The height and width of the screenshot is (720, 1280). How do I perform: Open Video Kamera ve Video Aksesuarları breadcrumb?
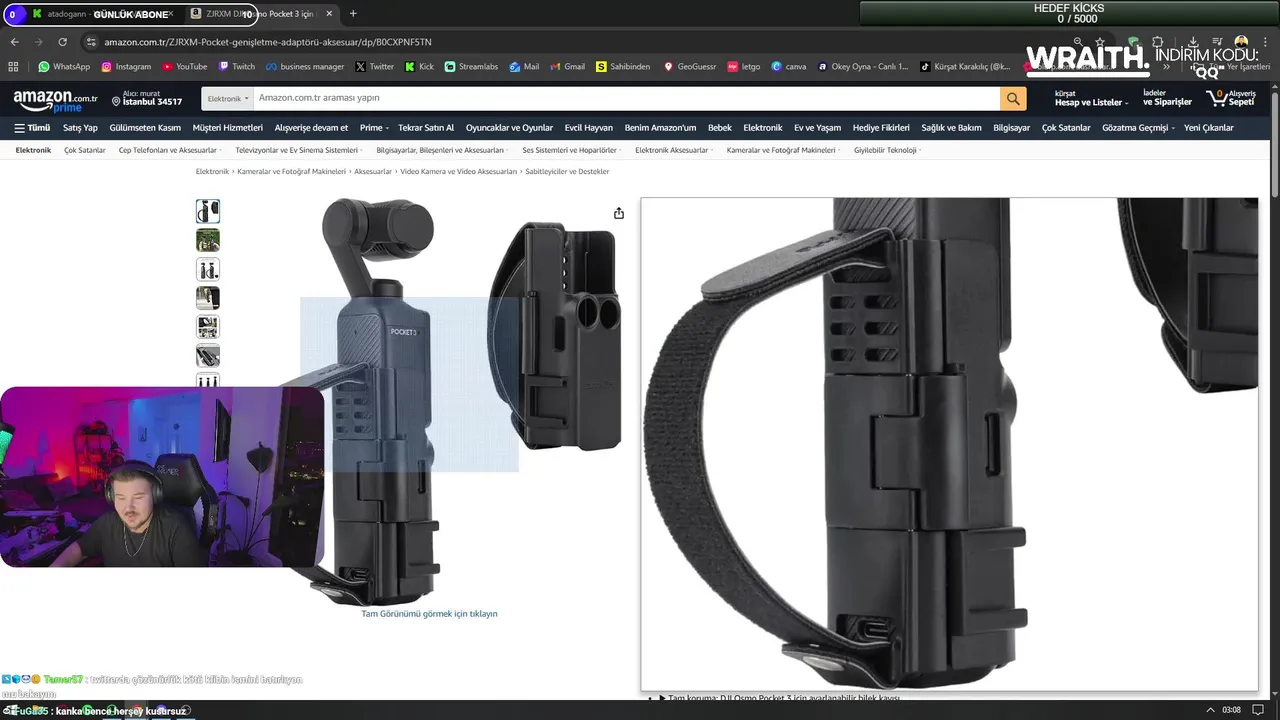pyautogui.click(x=459, y=172)
